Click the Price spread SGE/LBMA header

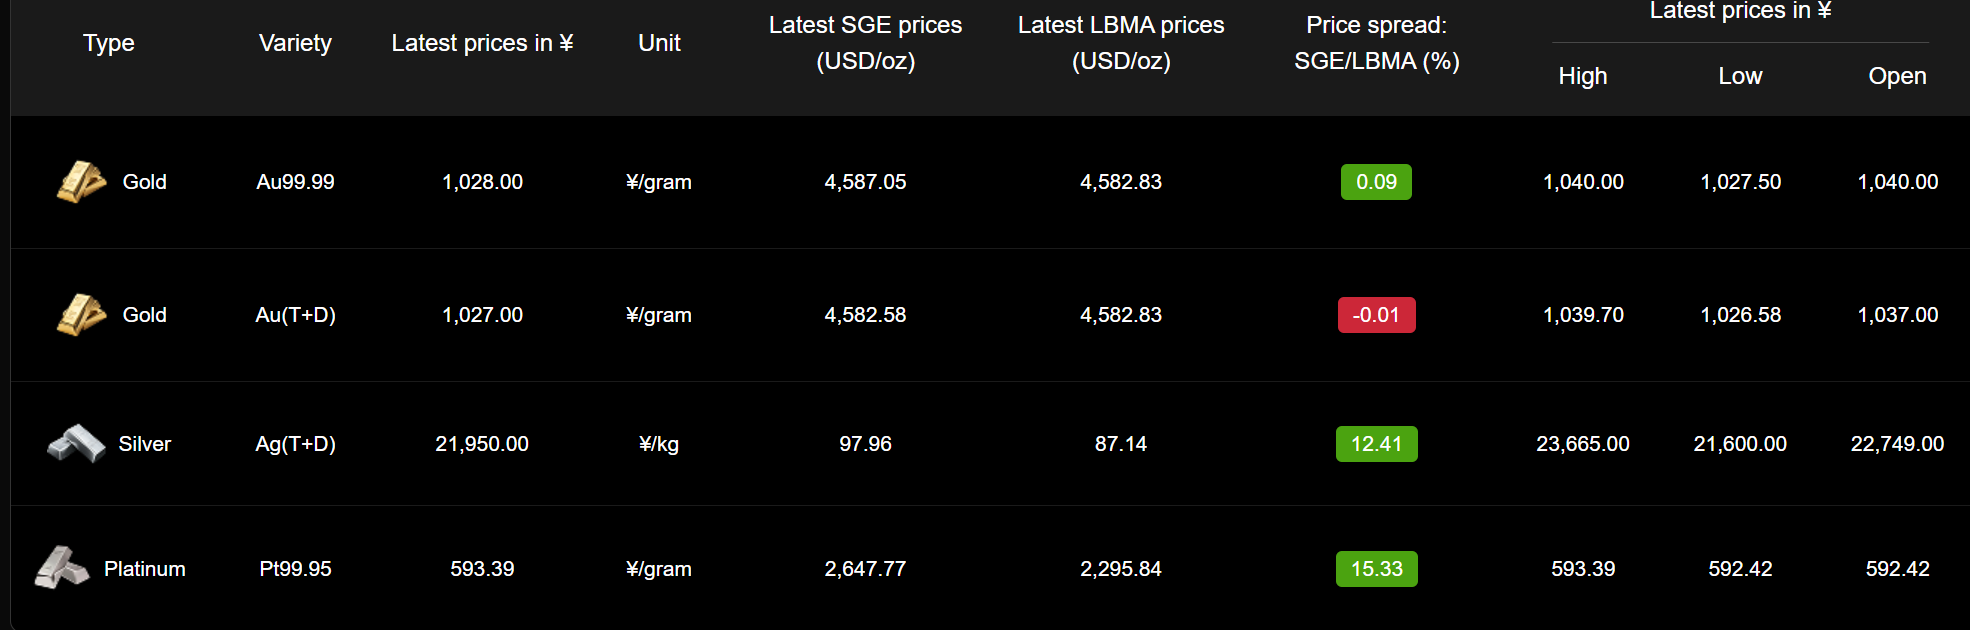point(1376,43)
